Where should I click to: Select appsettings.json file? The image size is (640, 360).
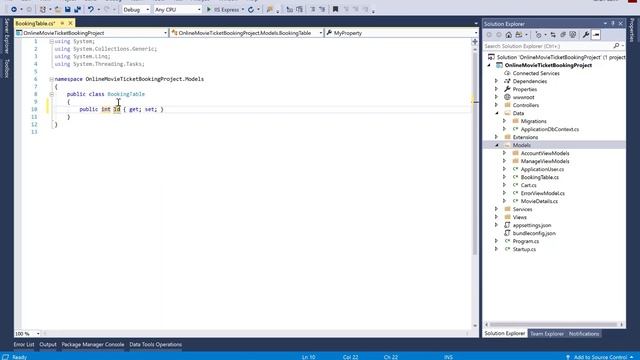tap(532, 225)
